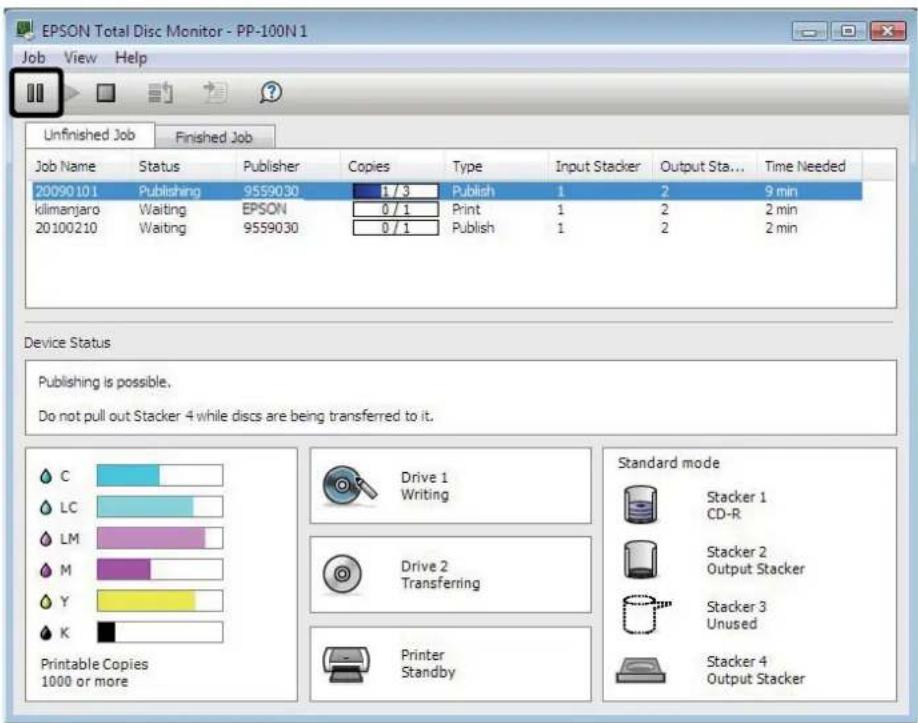The image size is (918, 723).
Task: Click the Stacker 1 CD-R icon
Action: click(640, 505)
